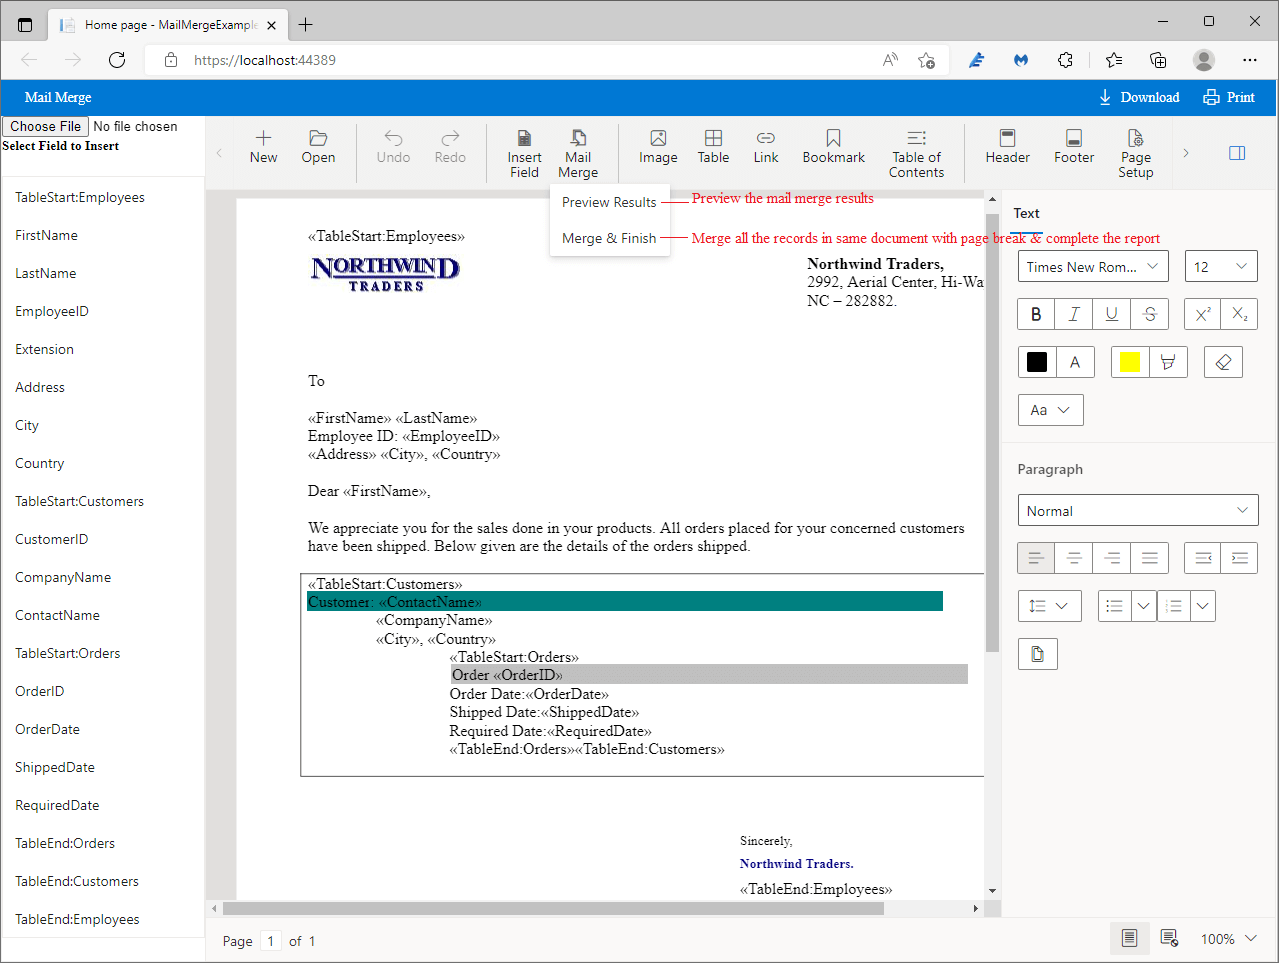Viewport: 1279px width, 963px height.
Task: Click the Download link in the header
Action: (1139, 97)
